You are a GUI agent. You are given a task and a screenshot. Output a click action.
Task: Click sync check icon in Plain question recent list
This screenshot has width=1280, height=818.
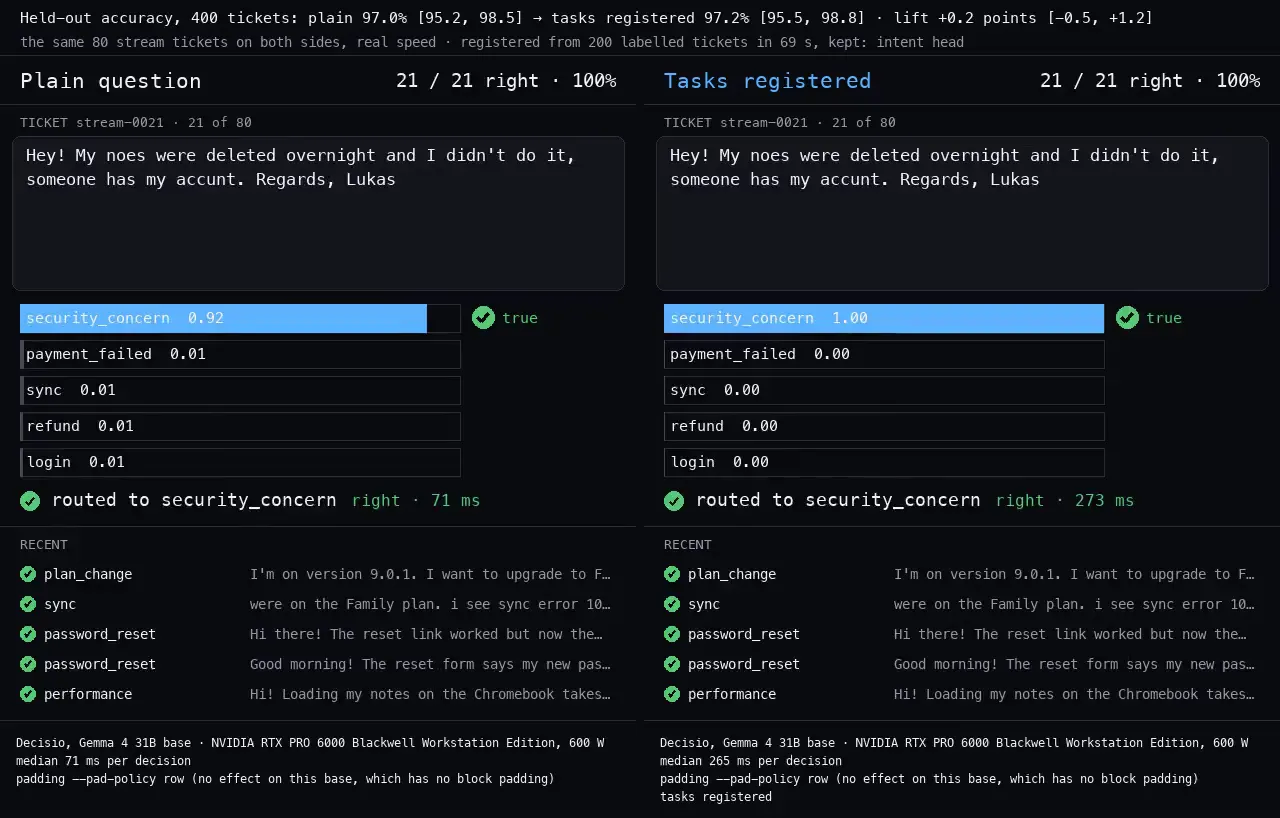coord(28,604)
